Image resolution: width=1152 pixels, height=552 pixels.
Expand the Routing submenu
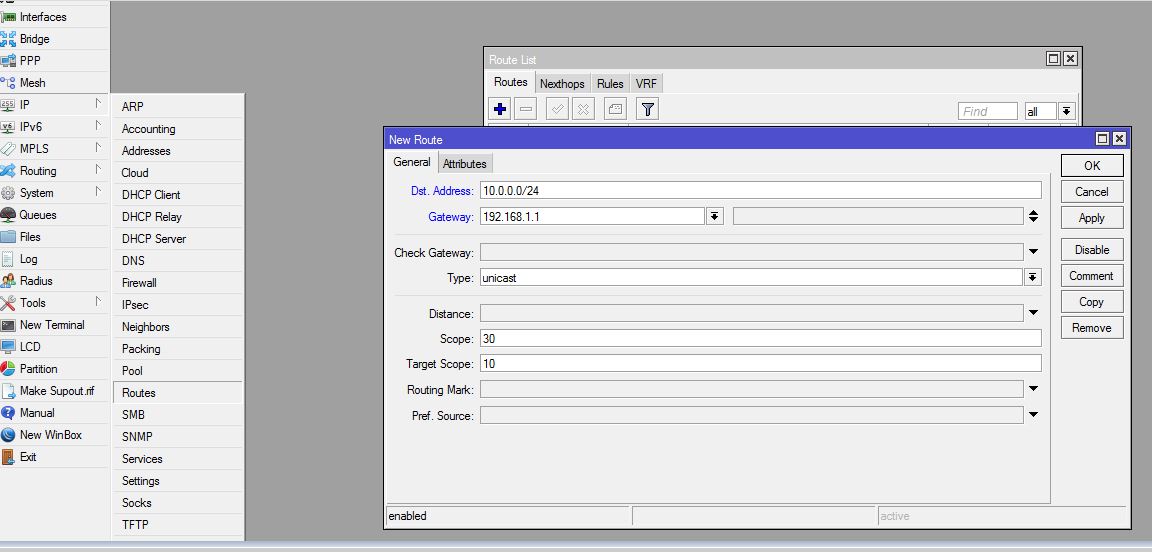tap(54, 171)
